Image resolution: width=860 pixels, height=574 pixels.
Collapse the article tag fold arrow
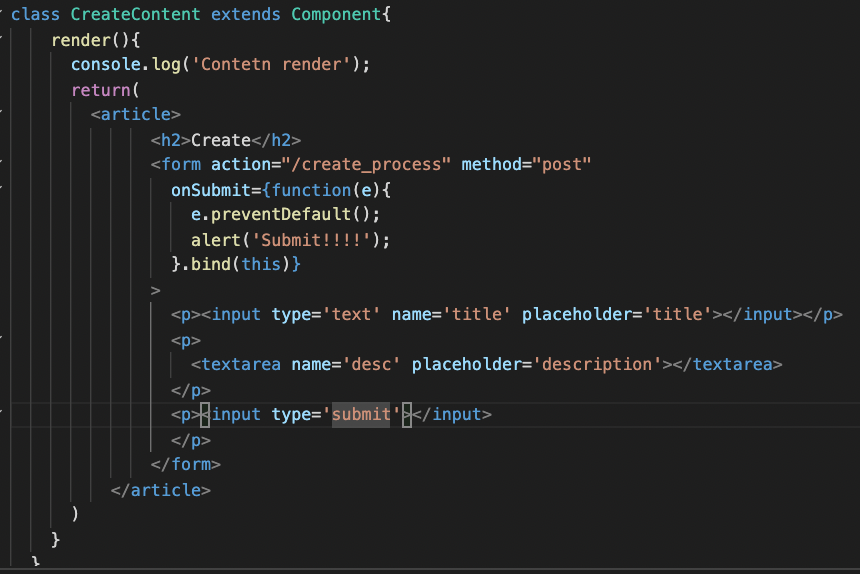(1, 112)
